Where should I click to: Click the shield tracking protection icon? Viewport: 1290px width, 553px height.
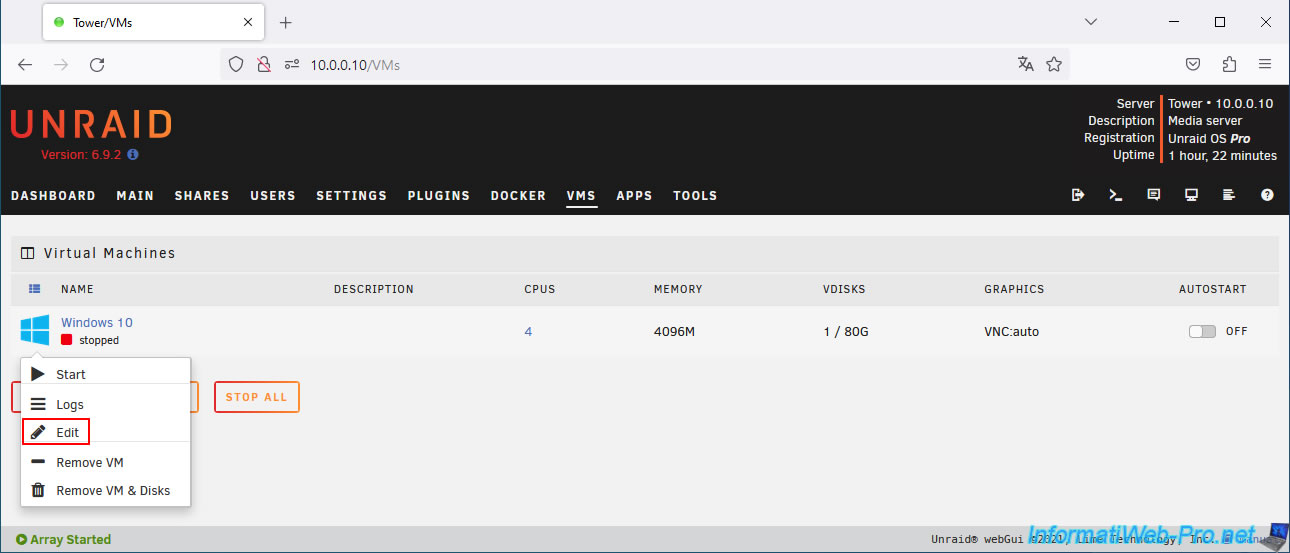click(x=236, y=64)
